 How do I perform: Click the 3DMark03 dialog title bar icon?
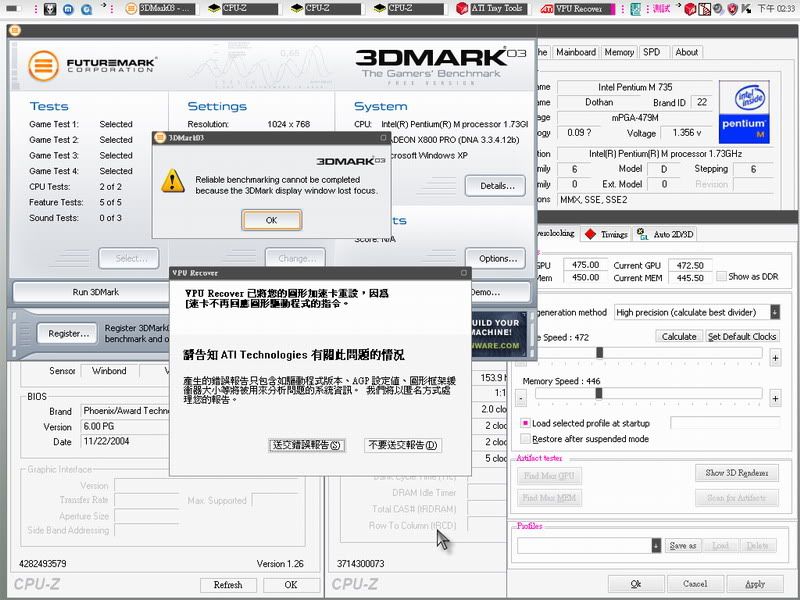coord(160,138)
